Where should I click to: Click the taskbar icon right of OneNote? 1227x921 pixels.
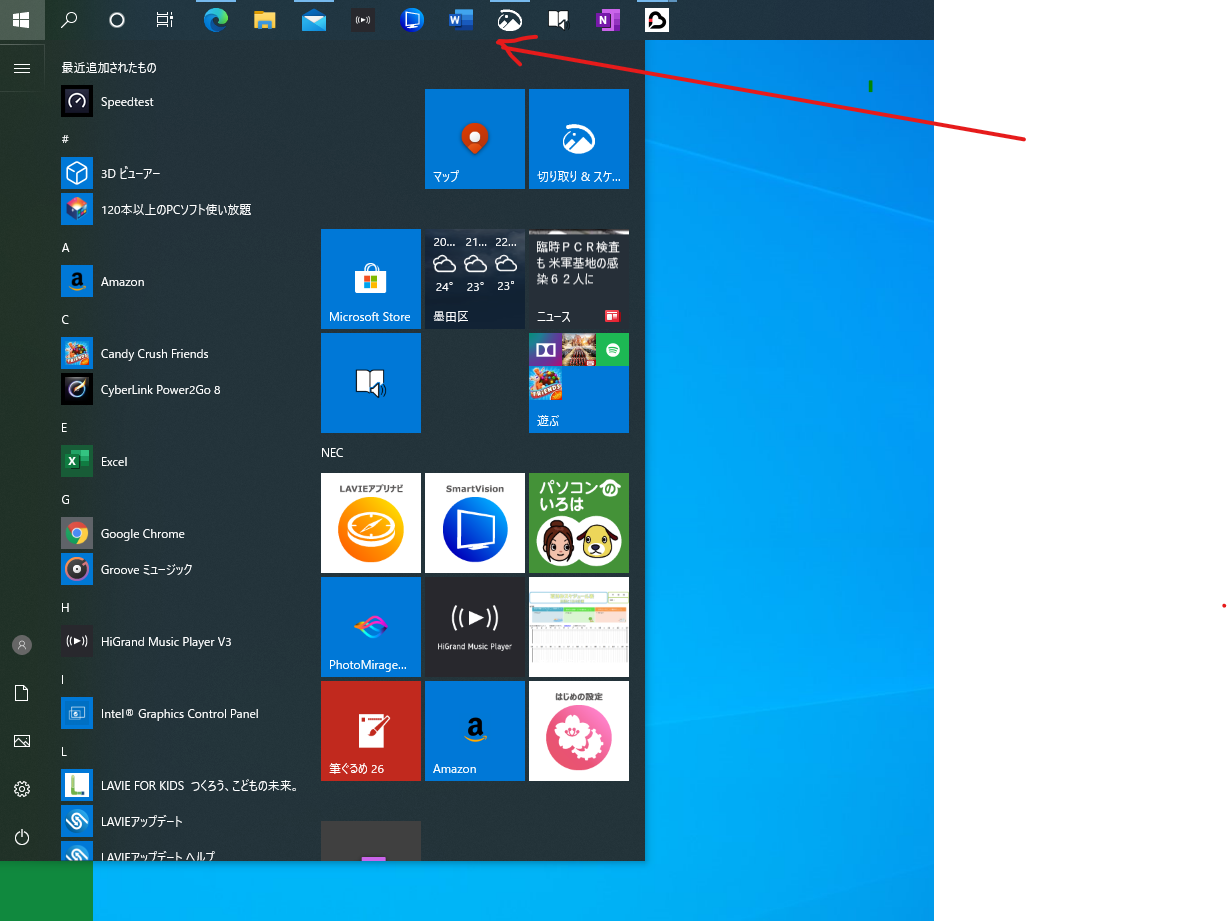tap(657, 20)
